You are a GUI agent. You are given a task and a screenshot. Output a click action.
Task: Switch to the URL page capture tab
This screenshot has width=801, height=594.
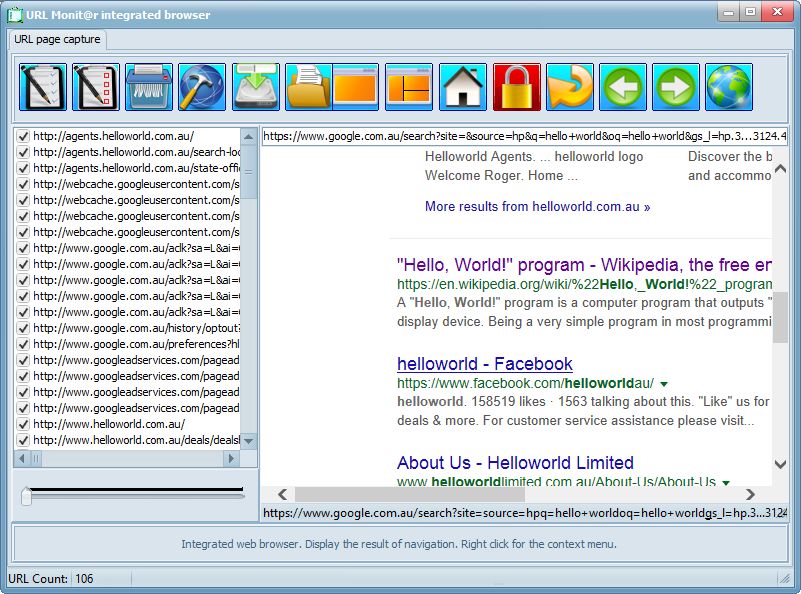tap(57, 39)
